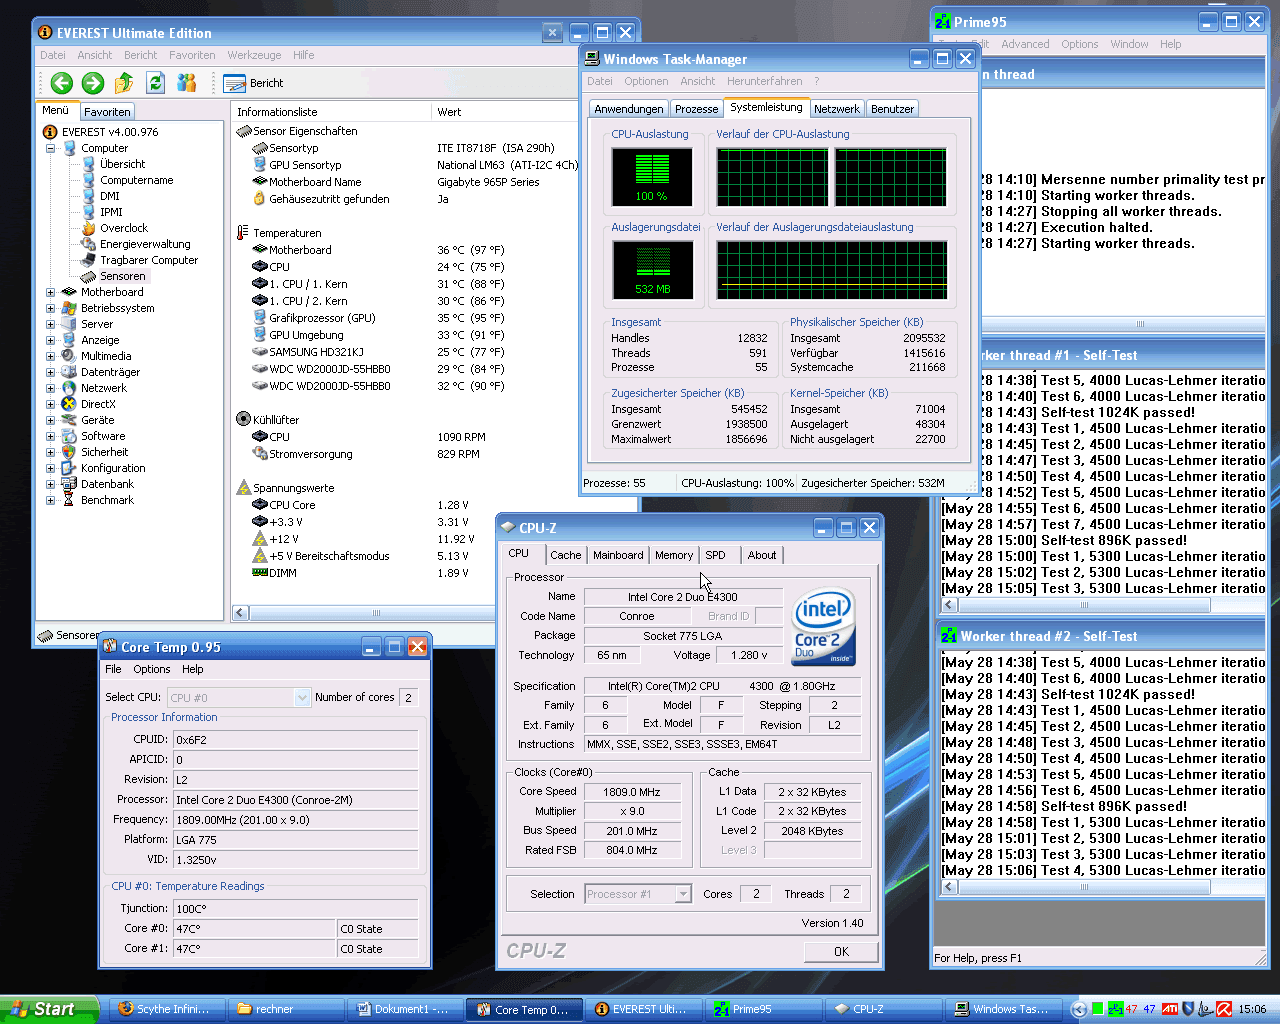This screenshot has width=1280, height=1024.
Task: Click the Netzwerk globe icon in EVEREST tree
Action: [69, 388]
